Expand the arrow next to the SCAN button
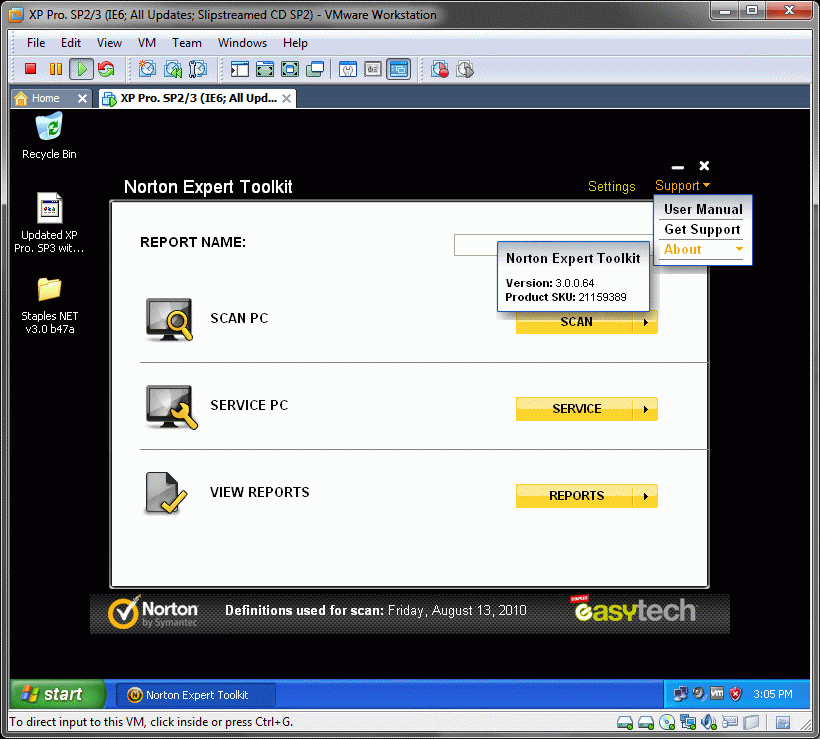The width and height of the screenshot is (820, 739). pyautogui.click(x=646, y=322)
